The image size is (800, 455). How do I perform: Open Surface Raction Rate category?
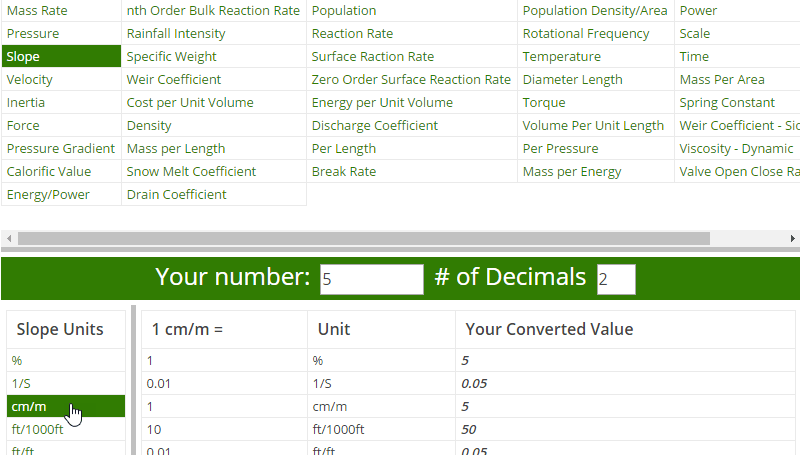click(373, 57)
